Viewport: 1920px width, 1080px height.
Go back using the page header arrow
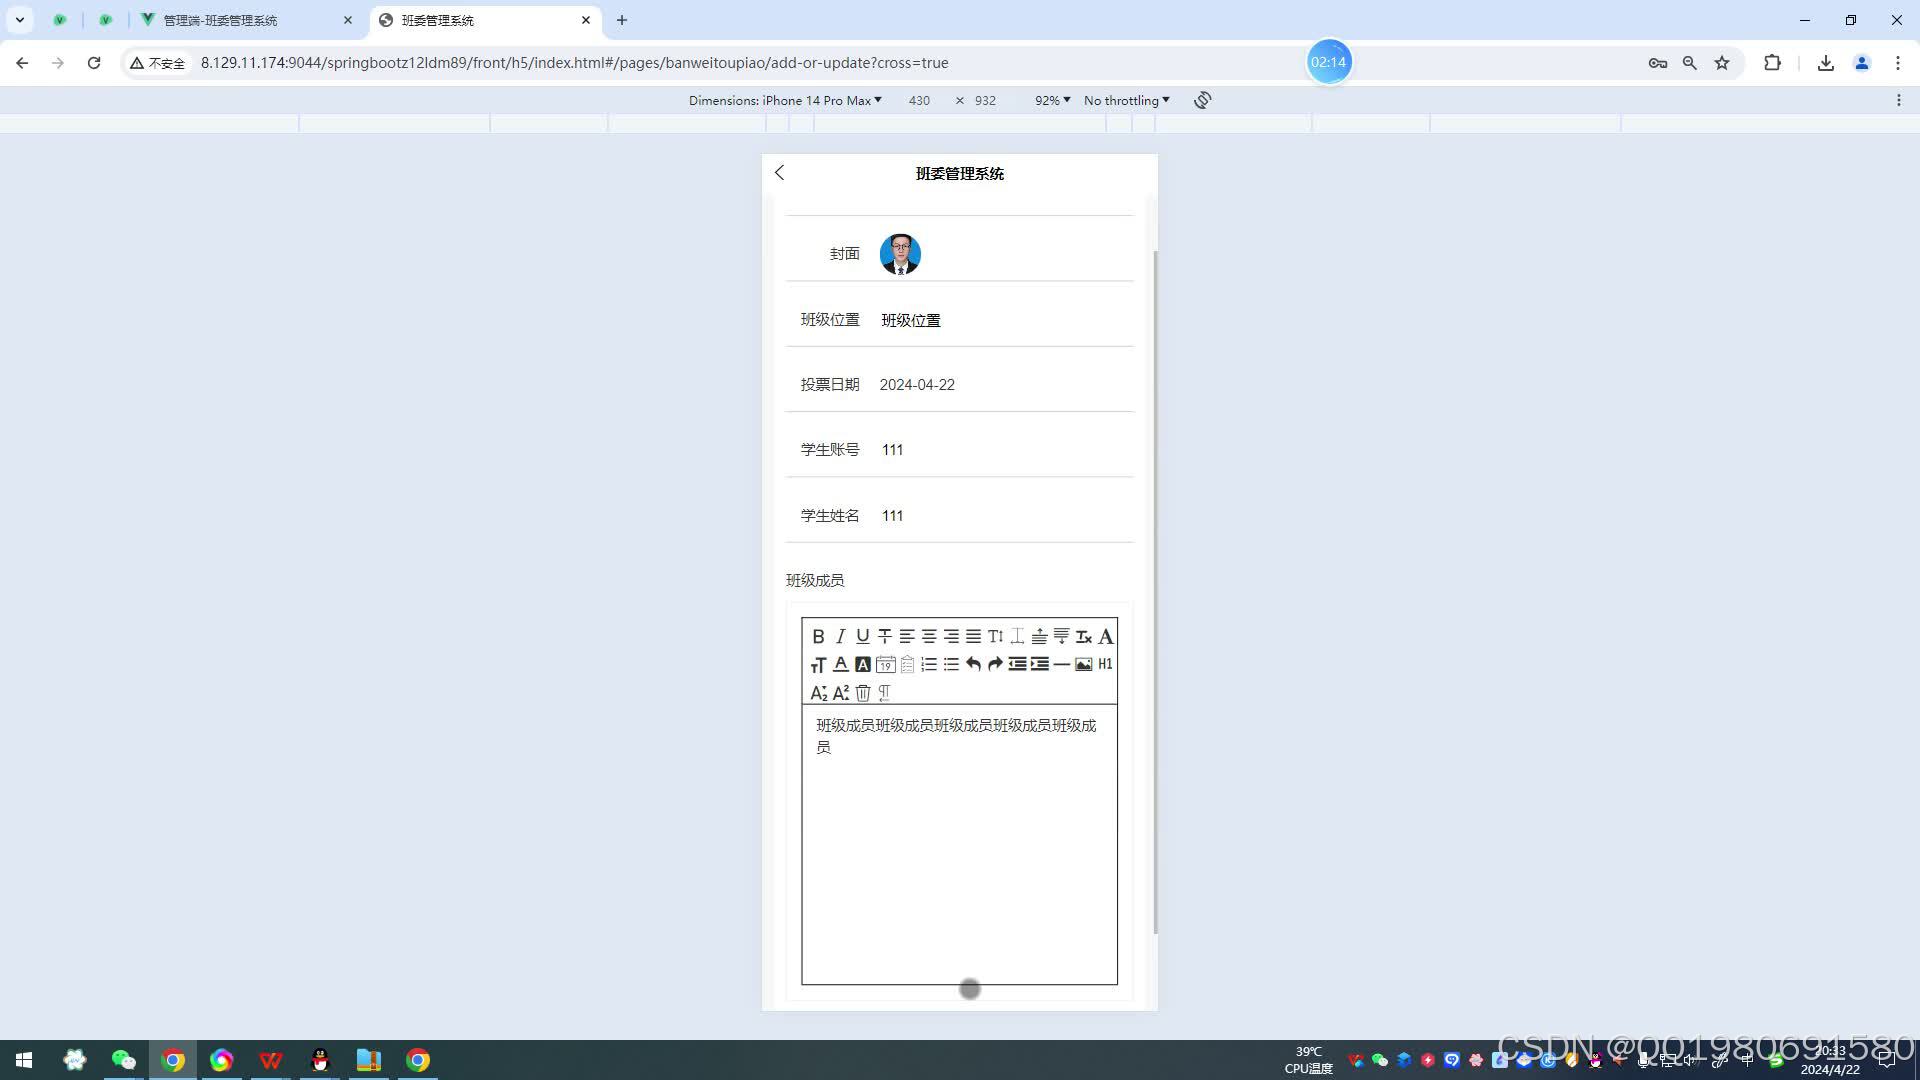tap(779, 173)
